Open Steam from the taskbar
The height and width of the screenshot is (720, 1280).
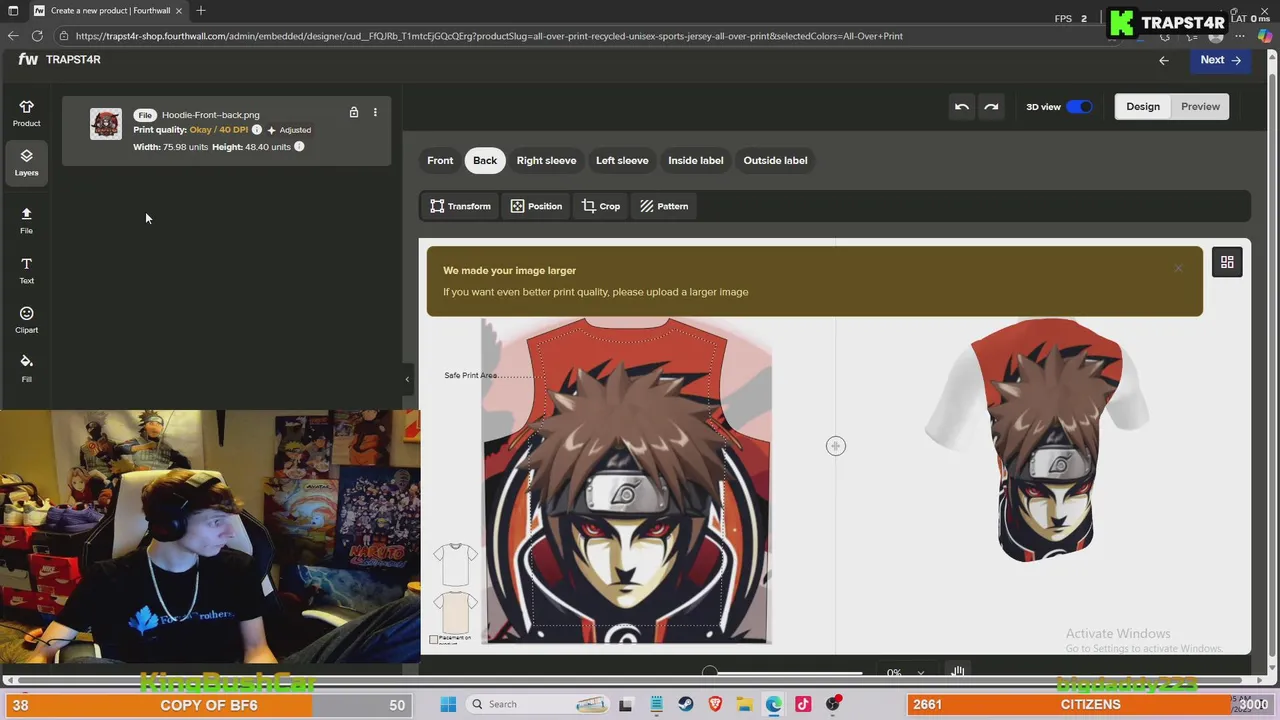(x=685, y=704)
